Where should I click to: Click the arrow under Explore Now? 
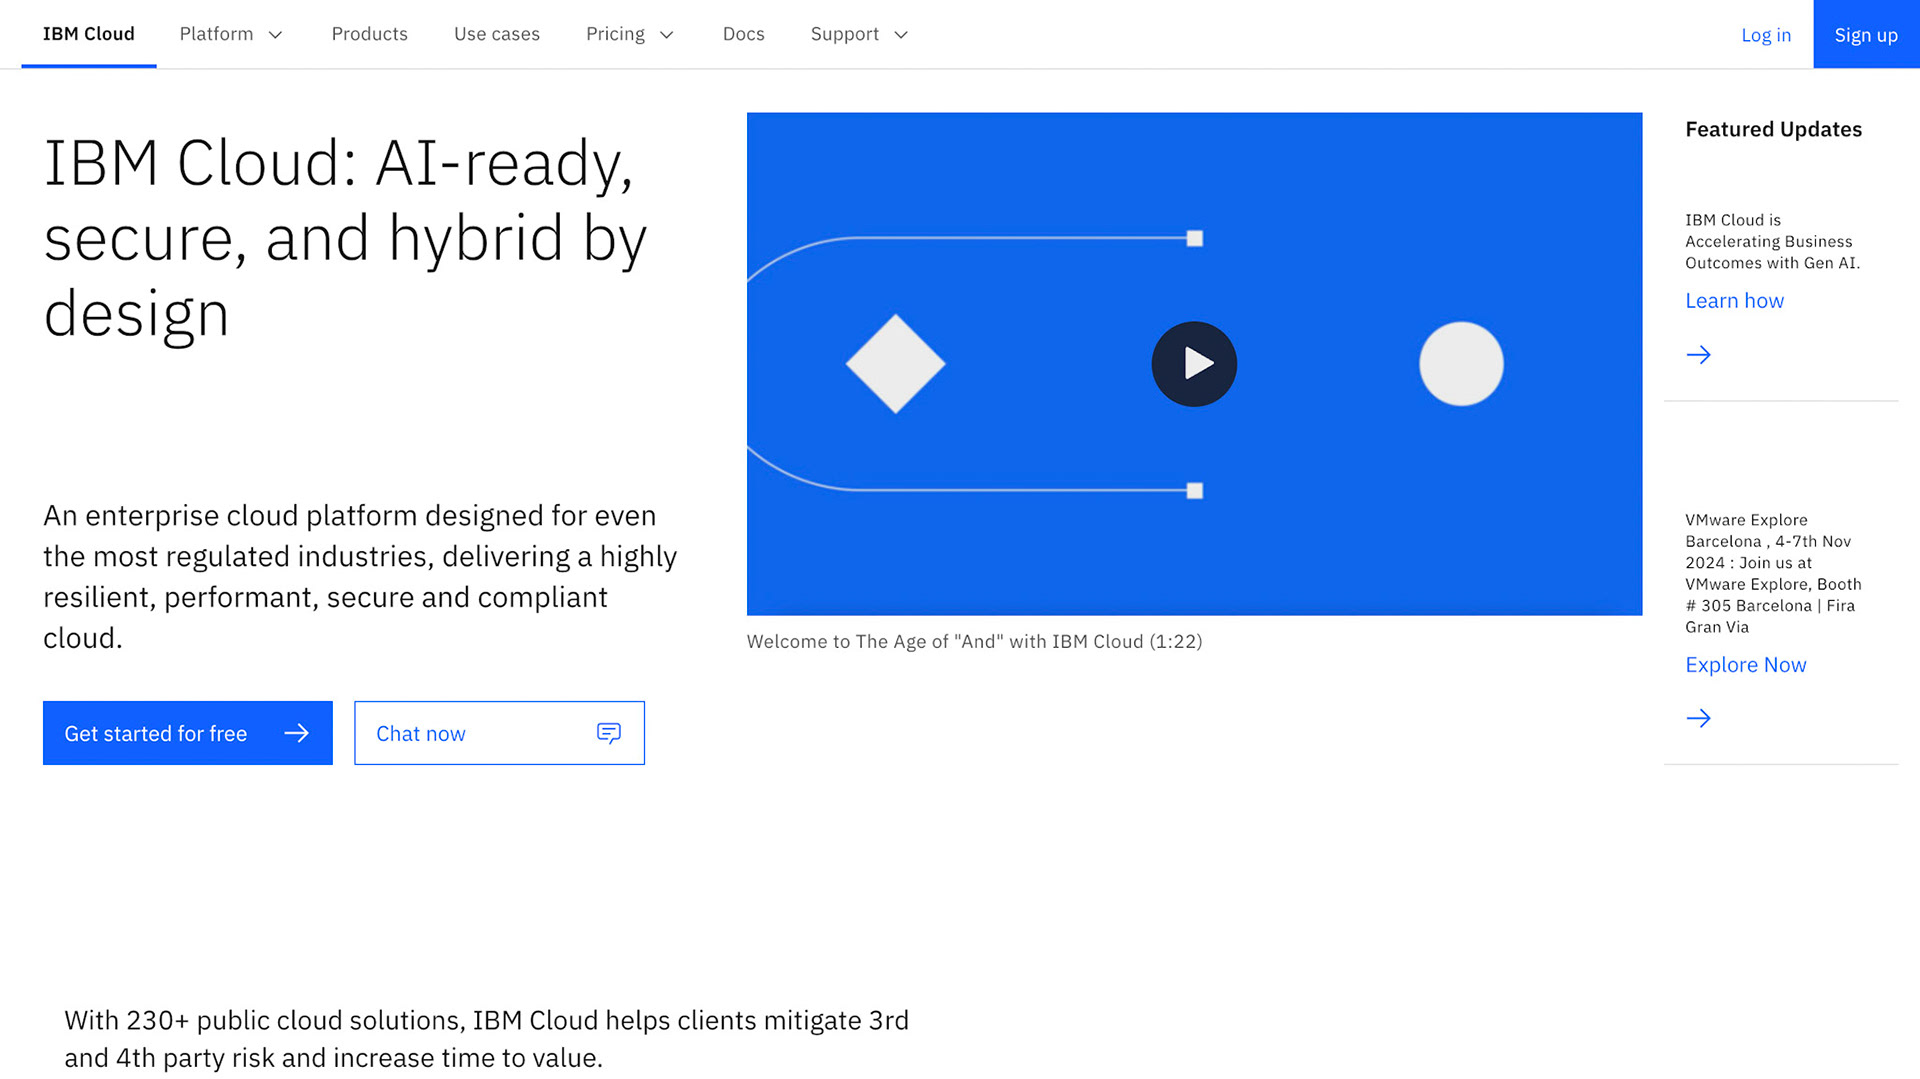point(1698,718)
